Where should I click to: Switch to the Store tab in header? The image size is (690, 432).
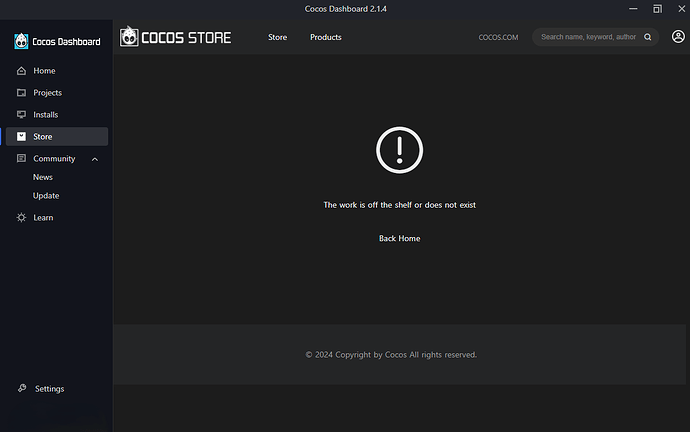(277, 37)
